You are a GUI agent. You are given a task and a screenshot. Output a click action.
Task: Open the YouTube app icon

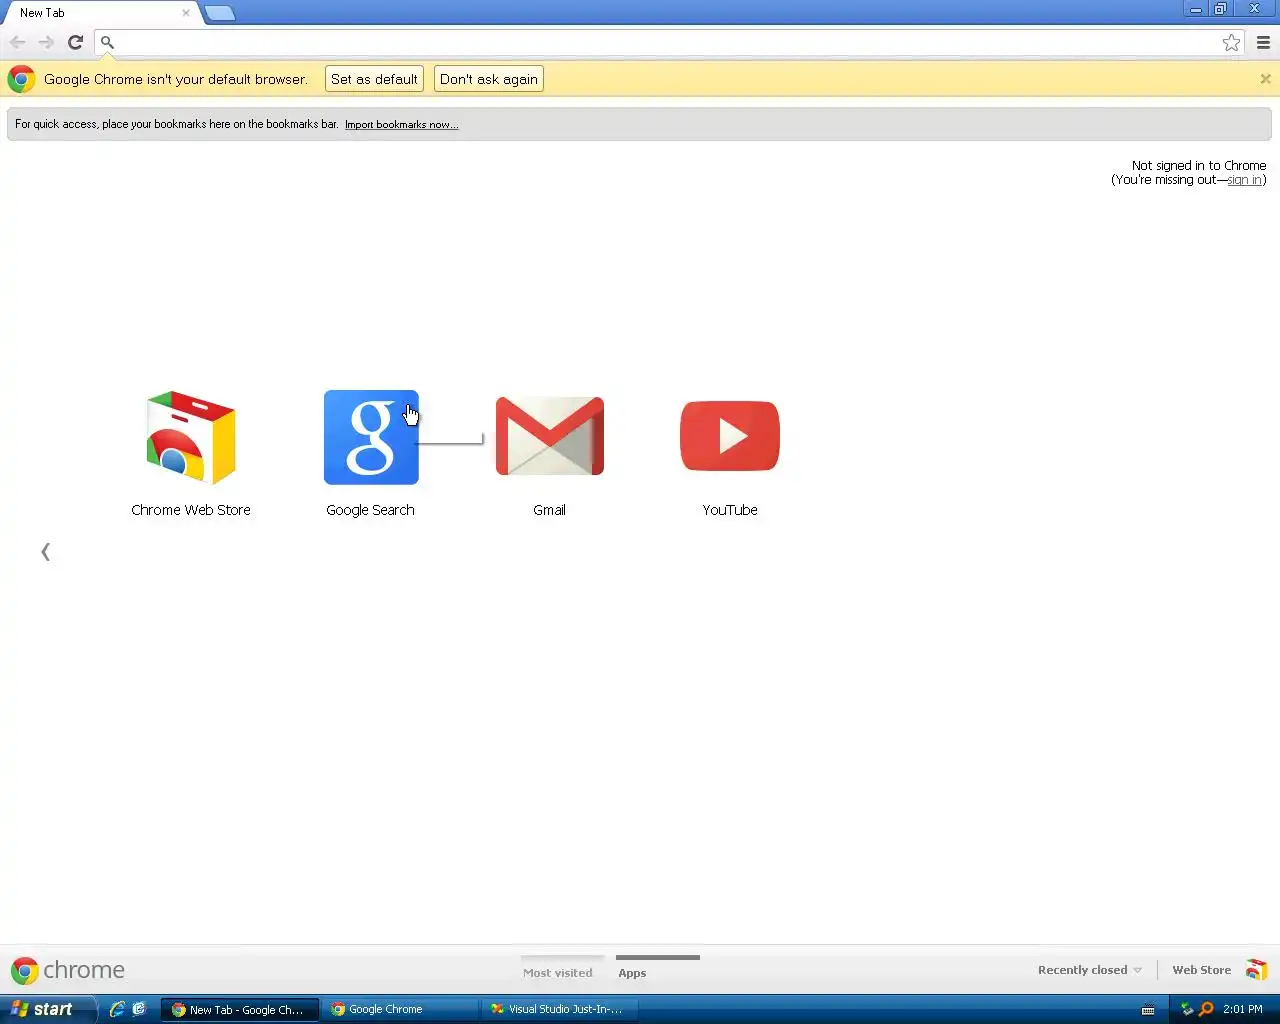tap(730, 436)
